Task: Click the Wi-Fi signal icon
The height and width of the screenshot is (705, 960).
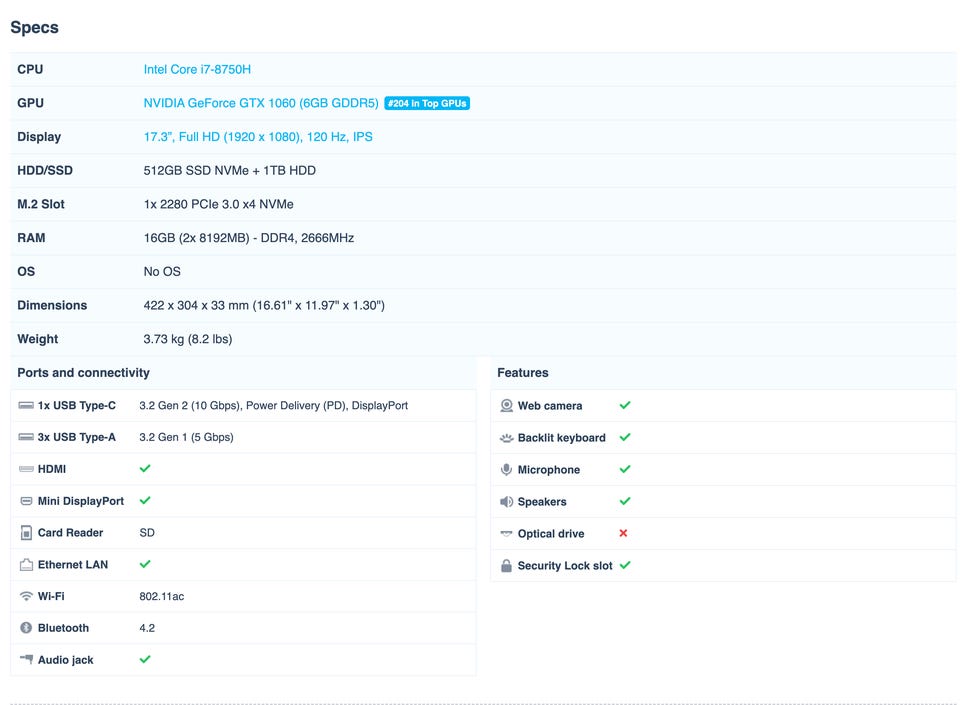Action: coord(26,596)
